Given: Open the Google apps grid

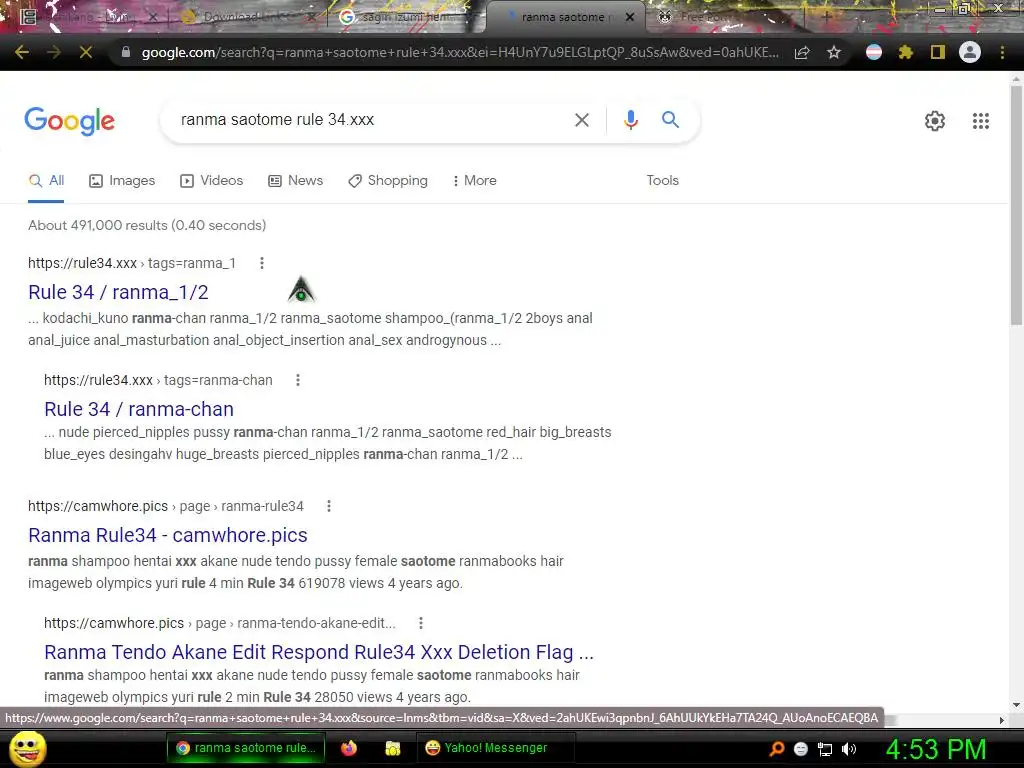Looking at the screenshot, I should click(x=981, y=121).
